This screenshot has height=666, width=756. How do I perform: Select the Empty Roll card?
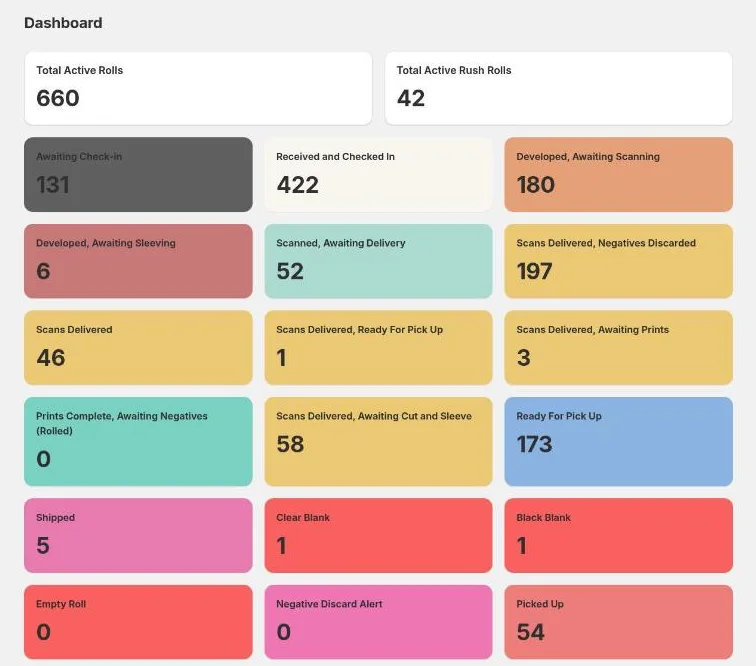tap(138, 622)
